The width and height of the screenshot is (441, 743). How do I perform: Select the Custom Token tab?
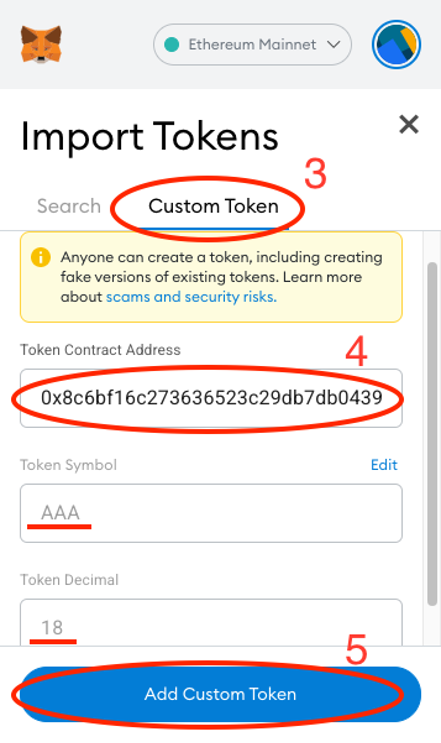click(x=213, y=207)
